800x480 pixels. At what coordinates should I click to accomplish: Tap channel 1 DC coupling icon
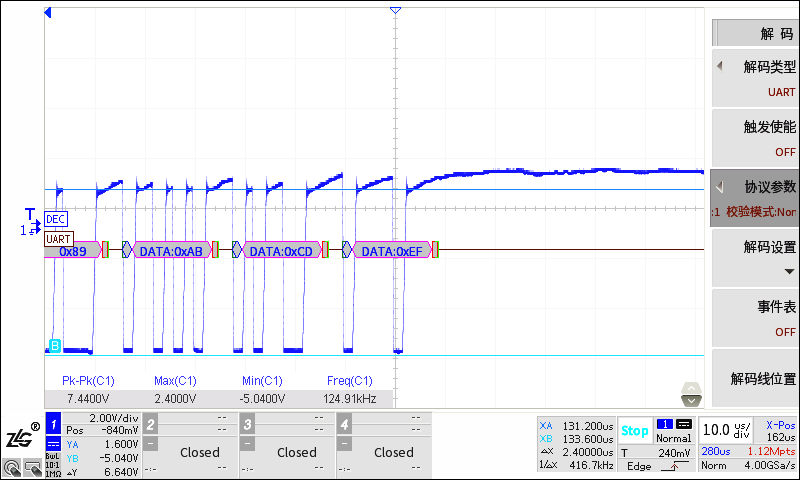click(53, 443)
